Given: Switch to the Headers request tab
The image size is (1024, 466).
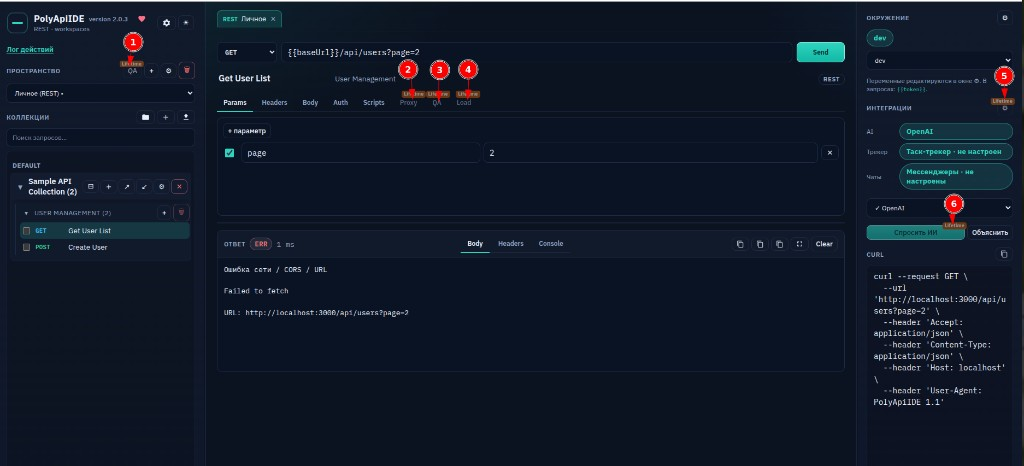Looking at the screenshot, I should coord(274,102).
